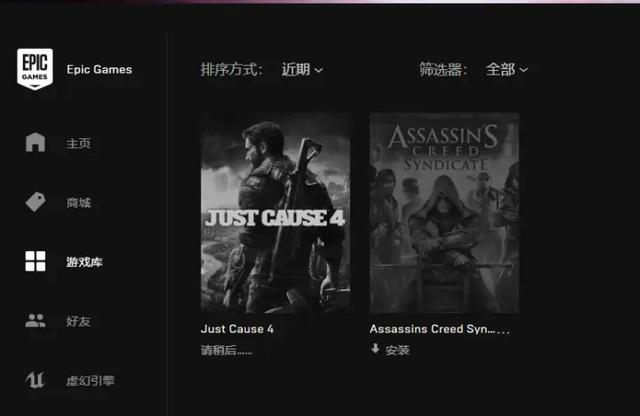Click the home house icon
Image resolution: width=640 pixels, height=416 pixels.
[36, 142]
